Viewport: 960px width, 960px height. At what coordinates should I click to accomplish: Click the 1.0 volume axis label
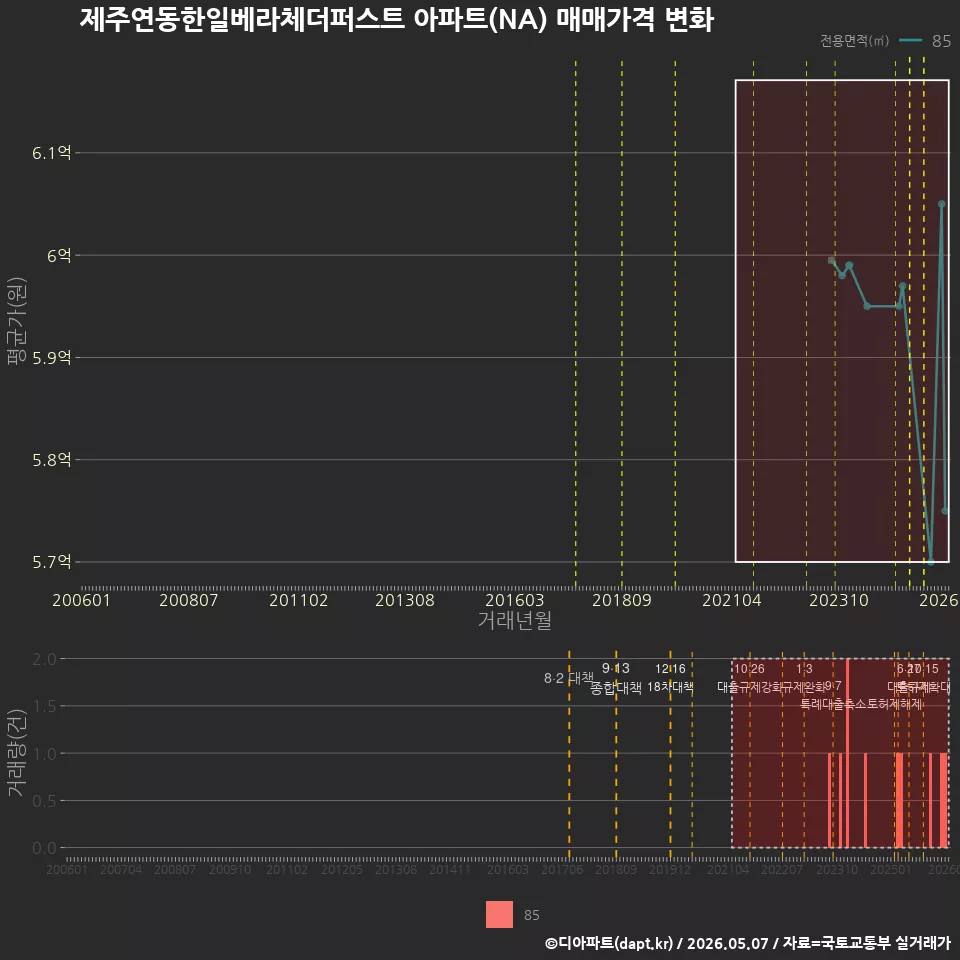(x=44, y=754)
